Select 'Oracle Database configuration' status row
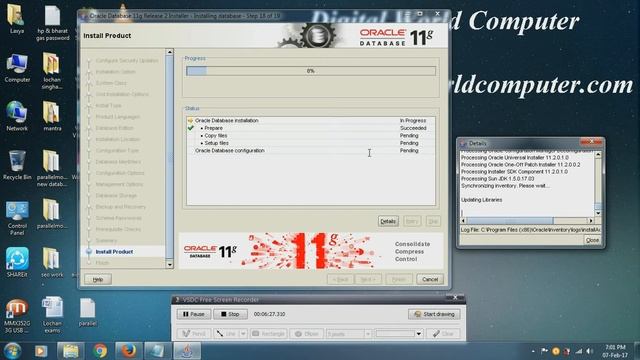640x360 pixels. click(x=311, y=151)
